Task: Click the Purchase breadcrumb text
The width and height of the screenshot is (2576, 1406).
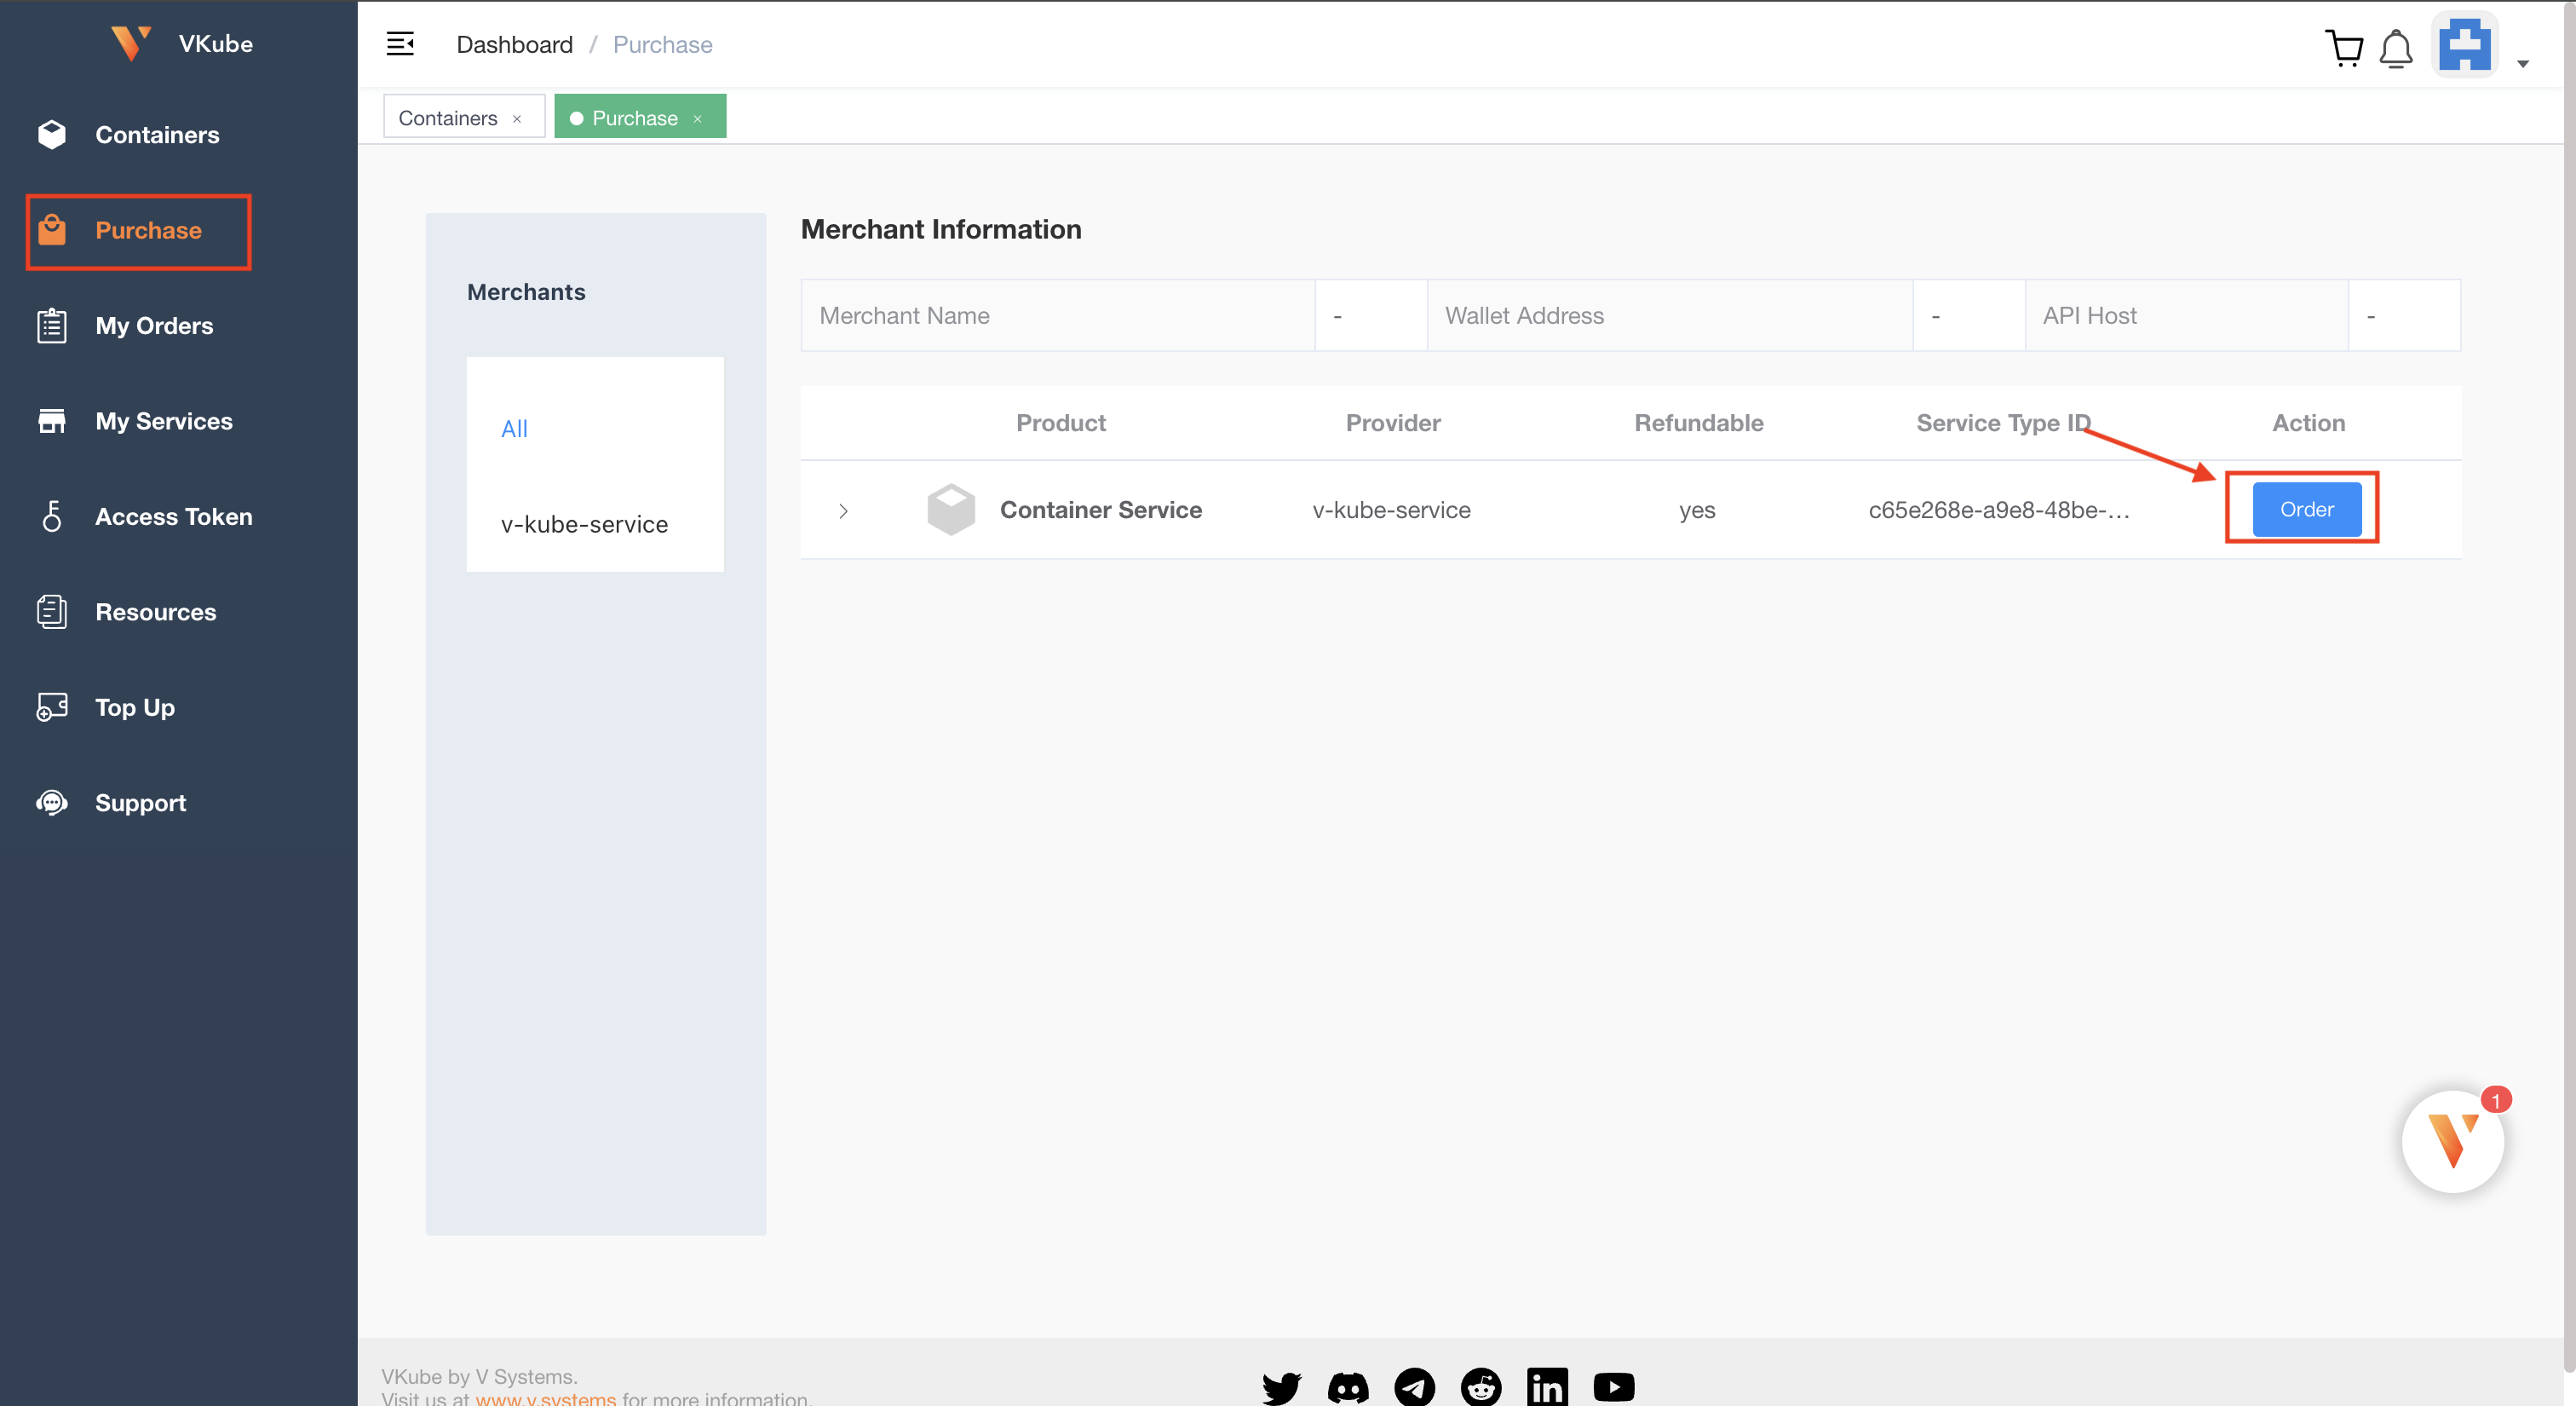Action: click(662, 45)
